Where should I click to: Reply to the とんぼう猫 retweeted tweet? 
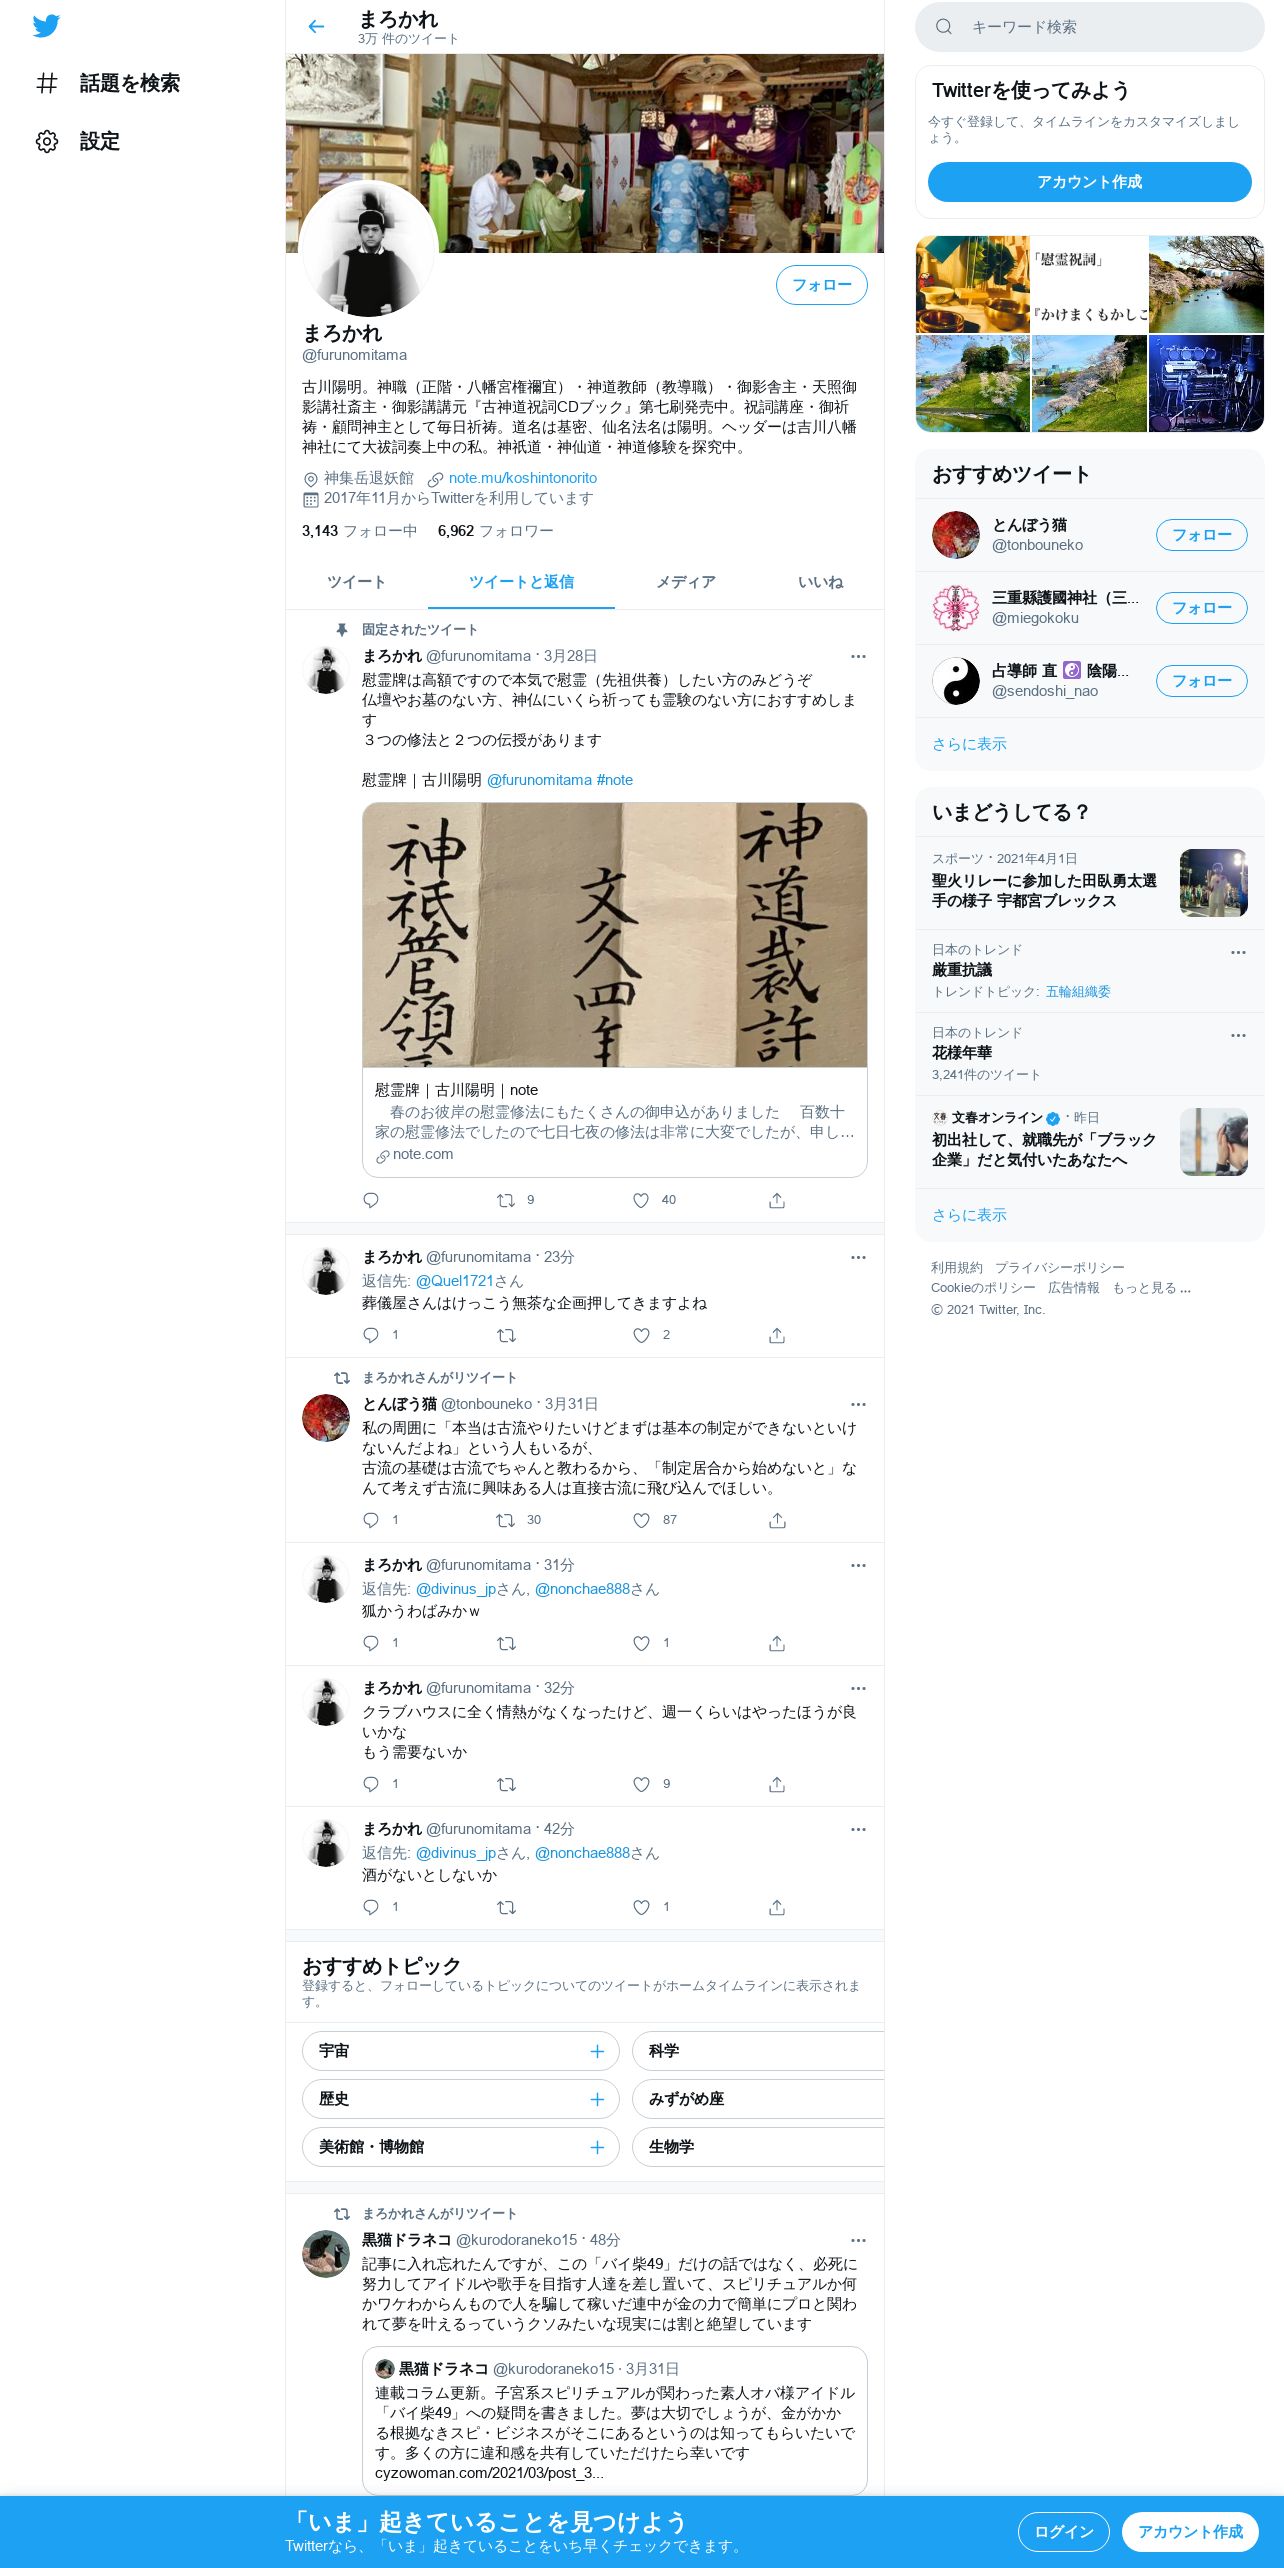coord(371,1520)
